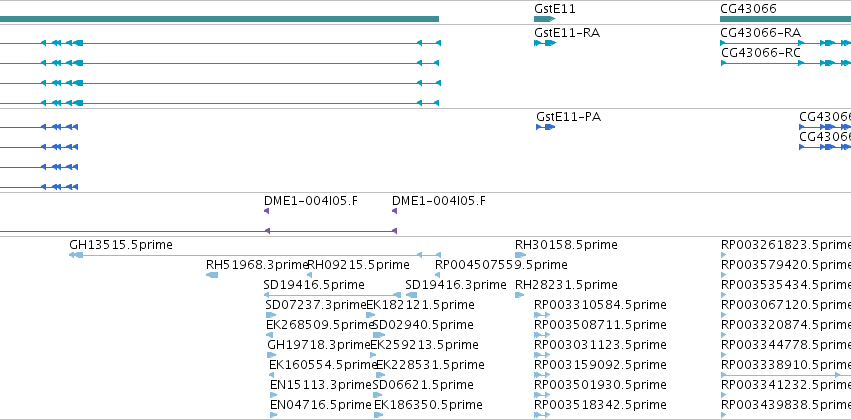Select the RP003501930.5prime label
The width and height of the screenshot is (851, 420).
point(600,385)
